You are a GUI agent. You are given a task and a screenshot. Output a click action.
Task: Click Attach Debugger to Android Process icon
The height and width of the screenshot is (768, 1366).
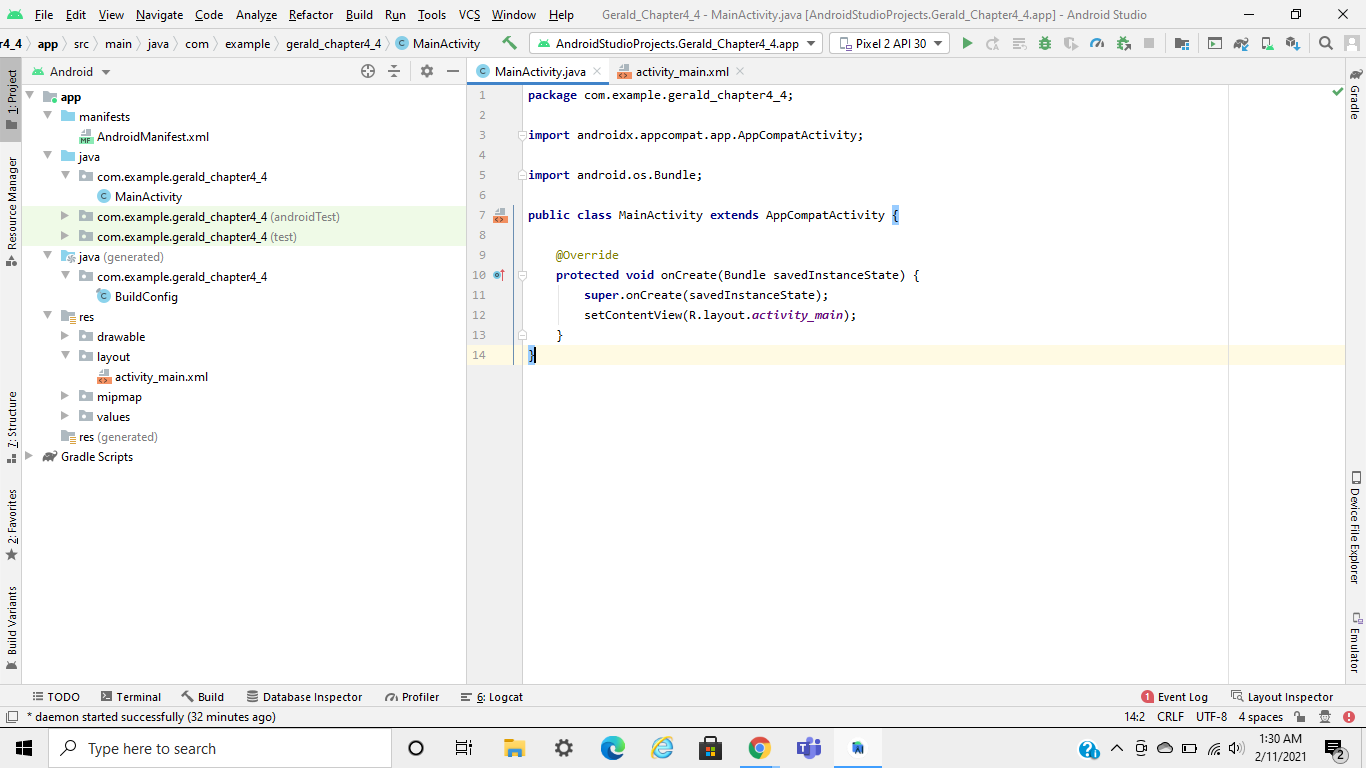[1123, 44]
